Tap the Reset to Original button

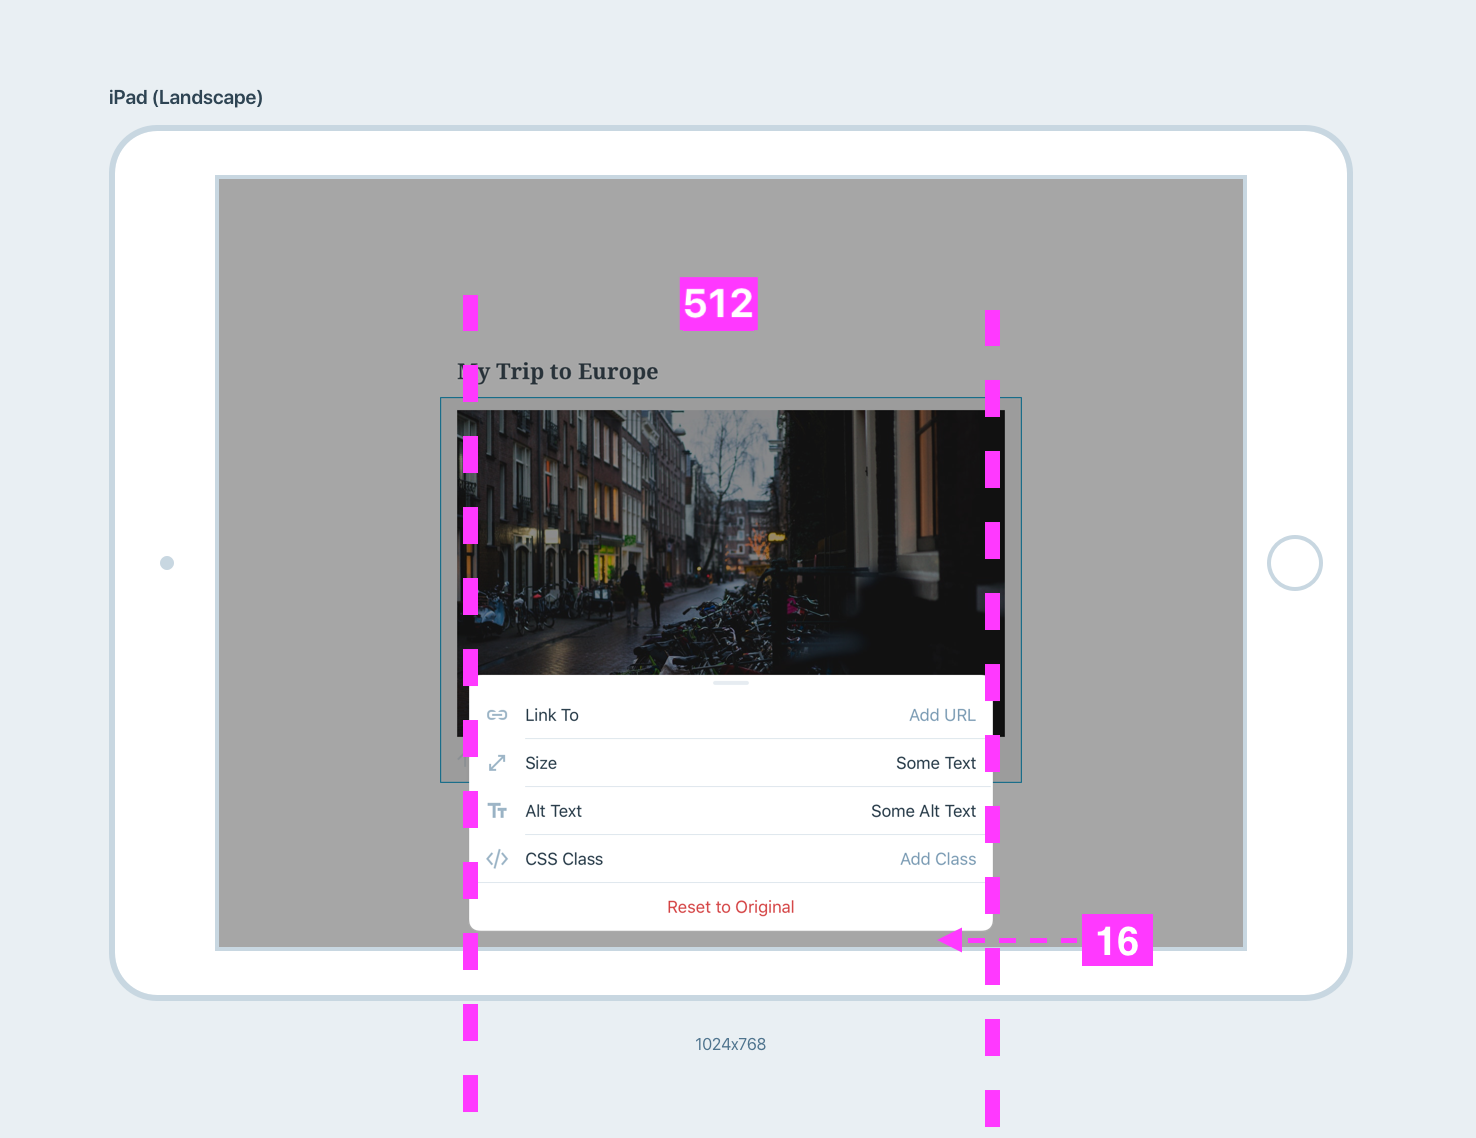[x=730, y=906]
